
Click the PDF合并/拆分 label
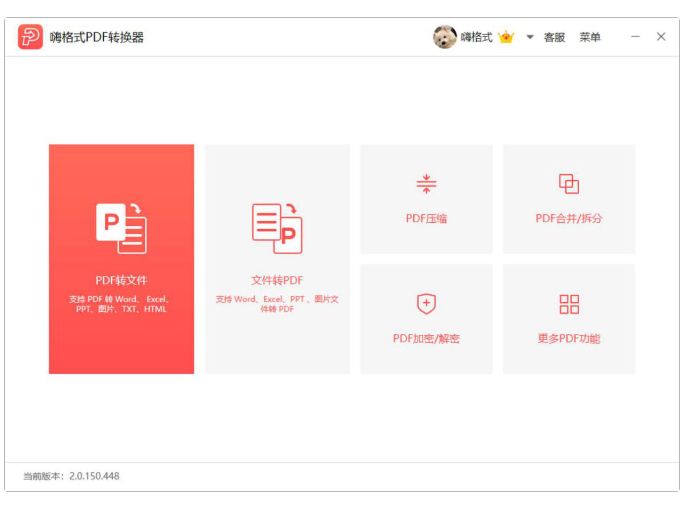[x=569, y=218]
